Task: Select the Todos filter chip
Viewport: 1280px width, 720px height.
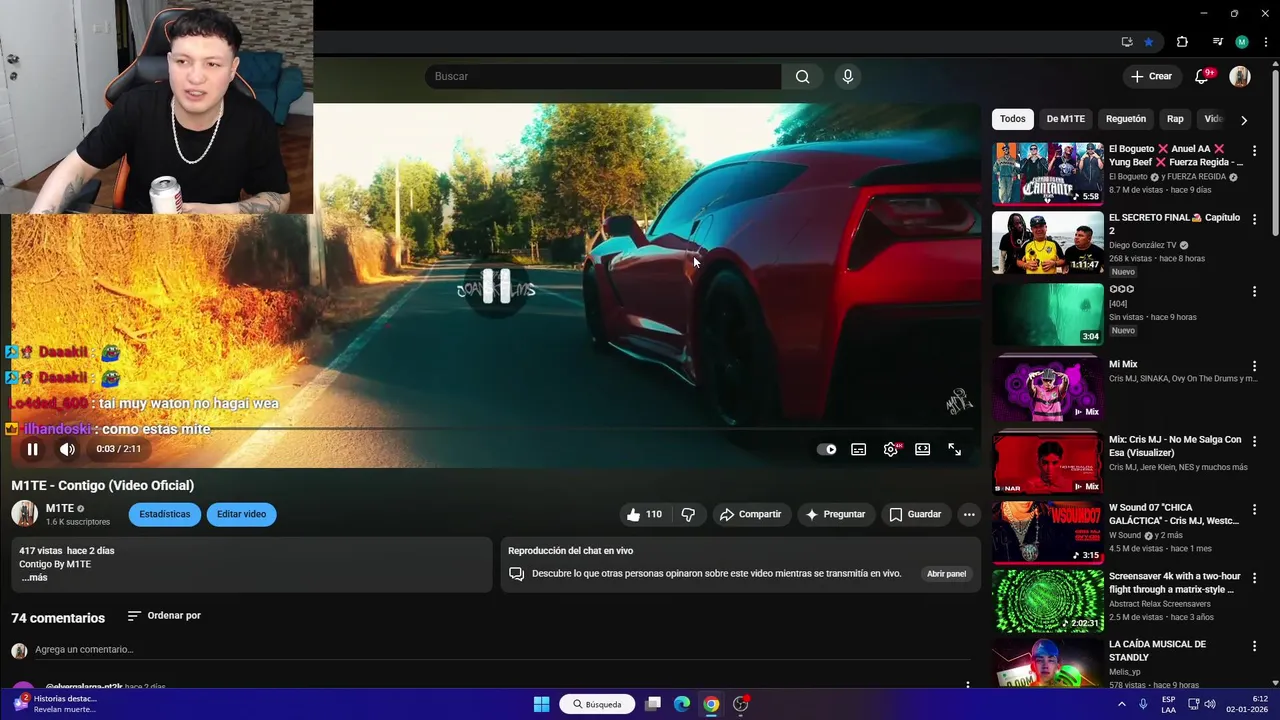Action: click(1013, 119)
